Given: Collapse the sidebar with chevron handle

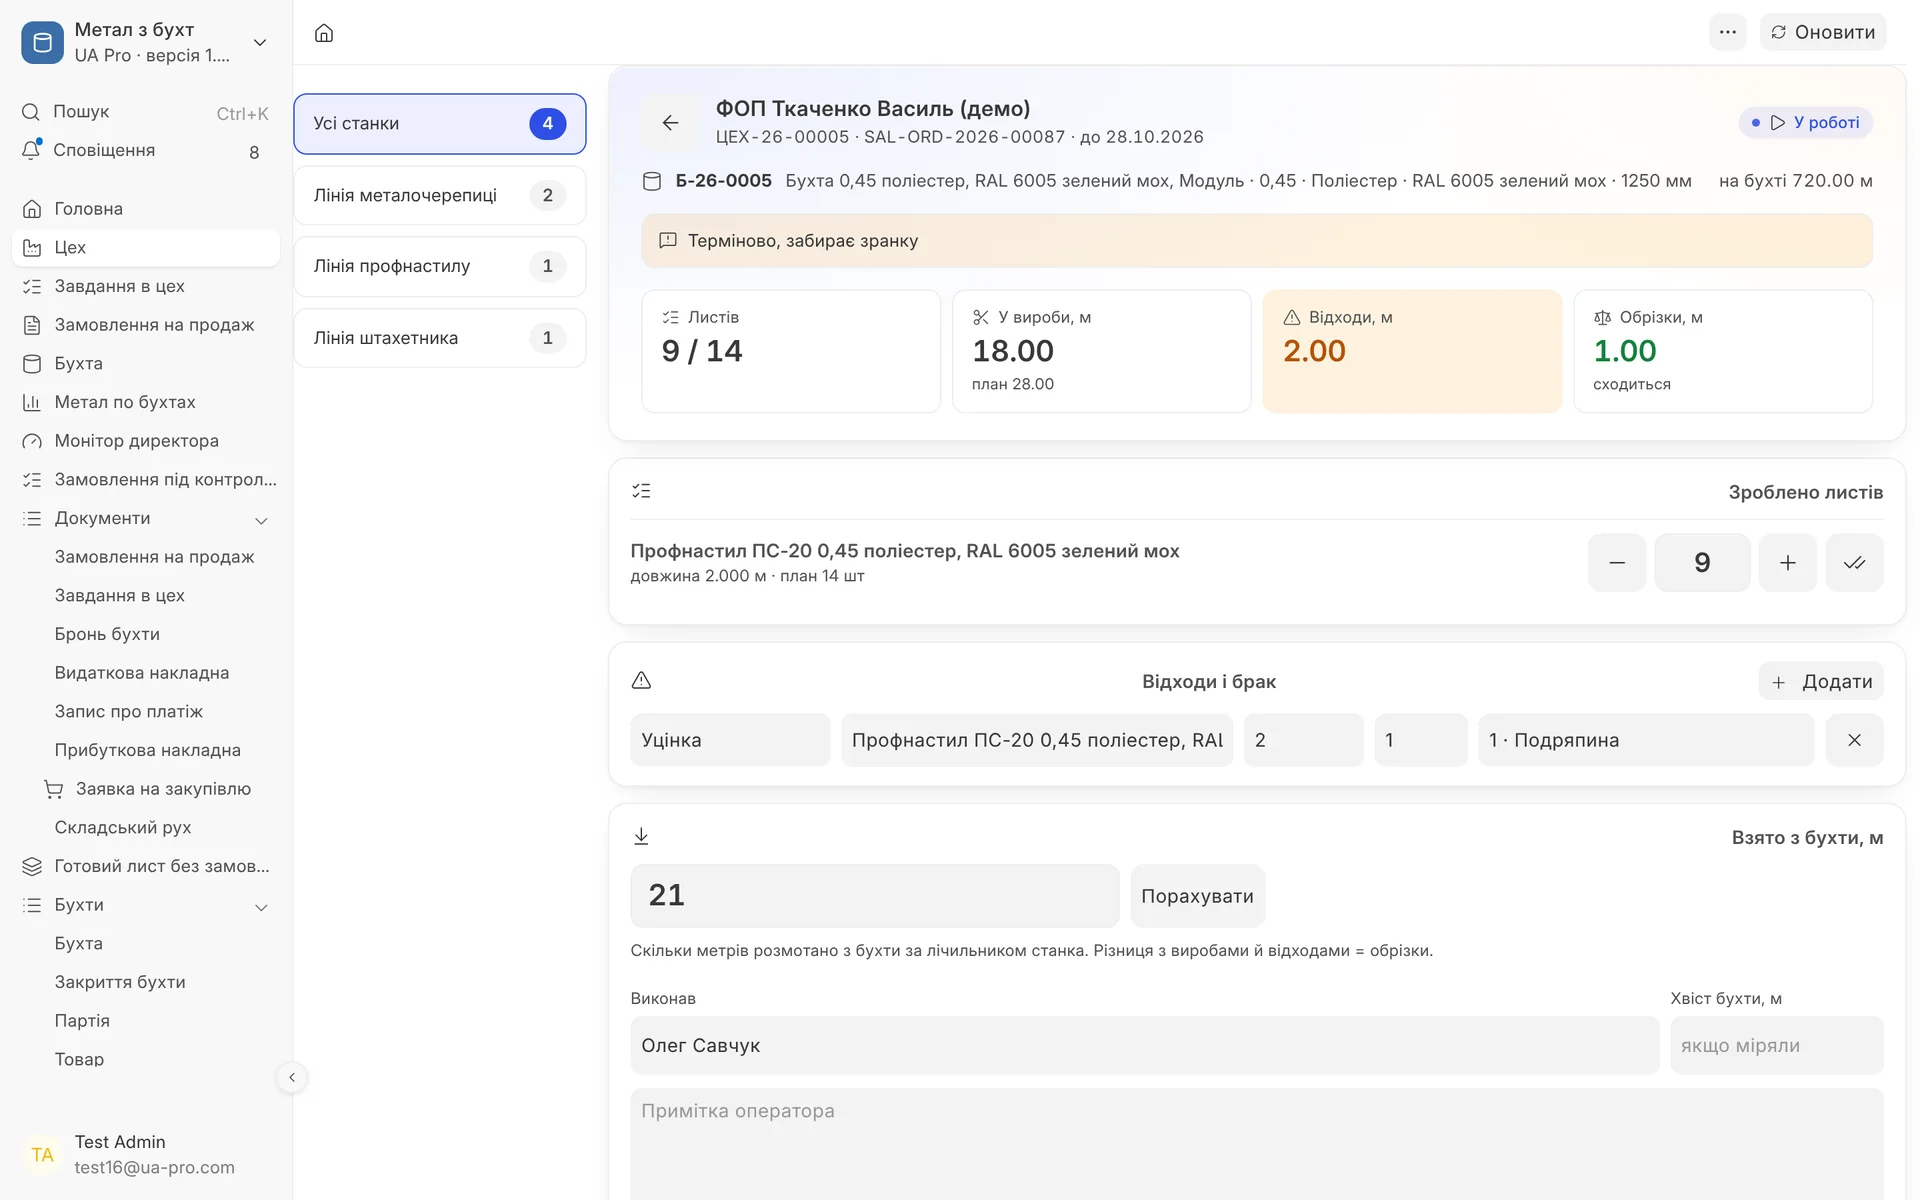Looking at the screenshot, I should click(292, 1077).
